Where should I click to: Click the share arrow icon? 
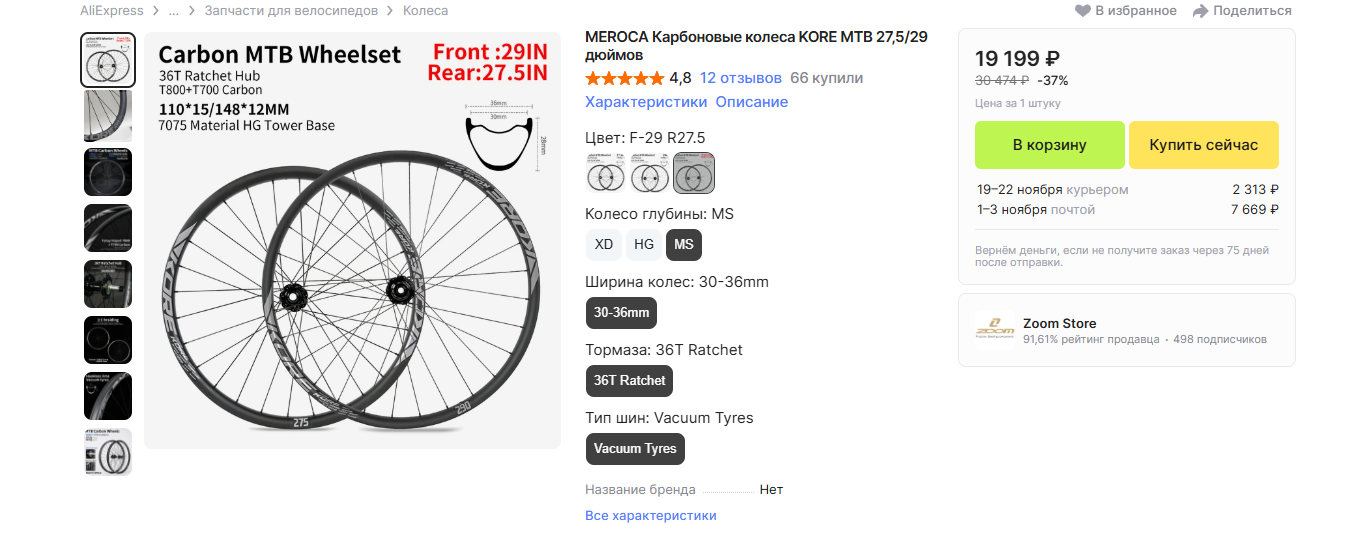tap(1199, 11)
